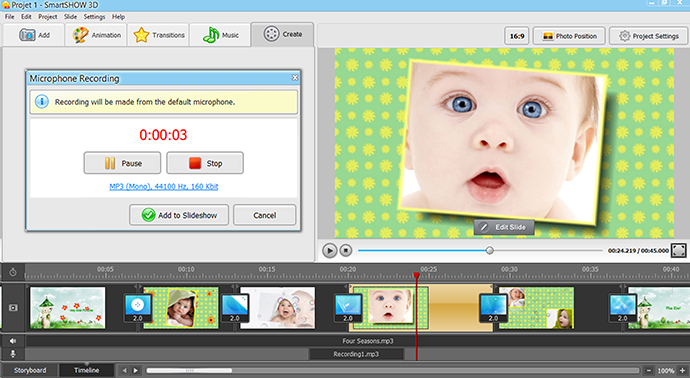Toggle fullscreen preview
The width and height of the screenshot is (690, 378).
679,250
